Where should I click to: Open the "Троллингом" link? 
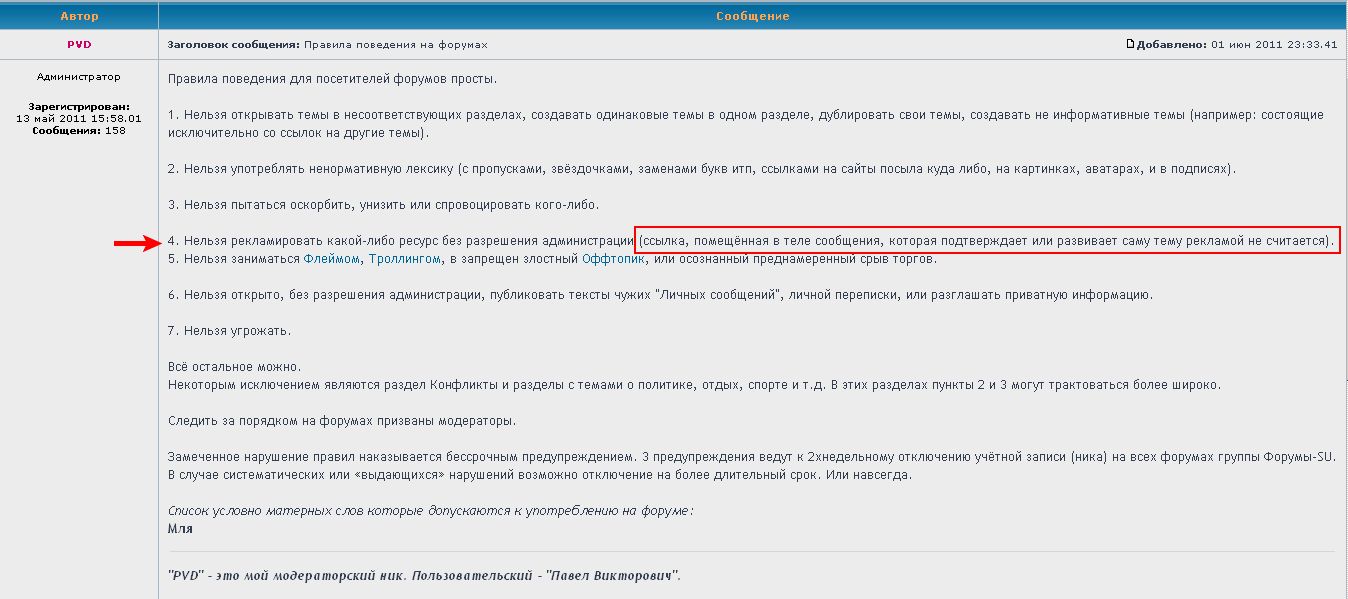tap(405, 259)
